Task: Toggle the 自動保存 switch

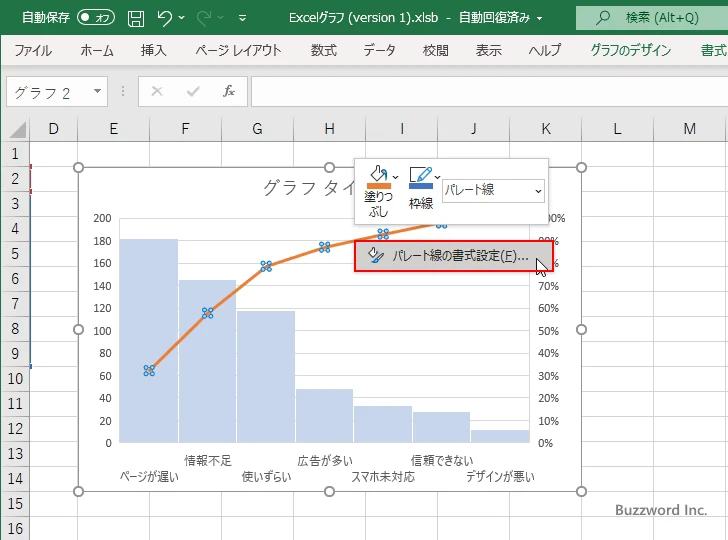Action: click(x=96, y=18)
